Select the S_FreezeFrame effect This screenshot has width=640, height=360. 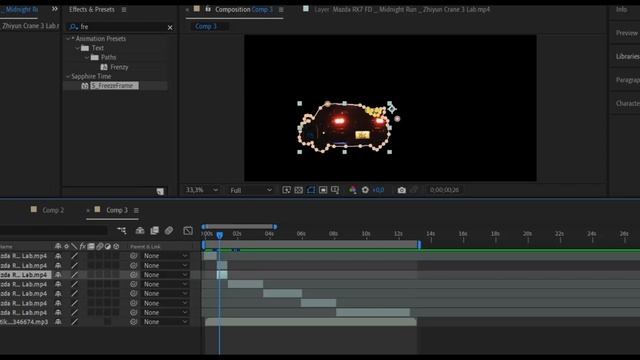pyautogui.click(x=114, y=86)
